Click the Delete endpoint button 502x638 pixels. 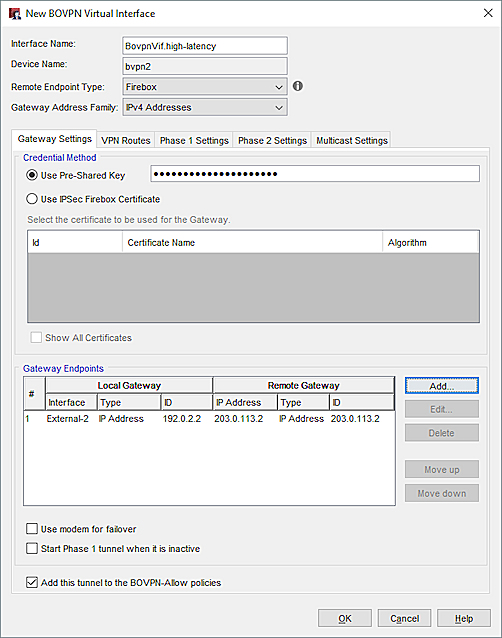[x=442, y=433]
